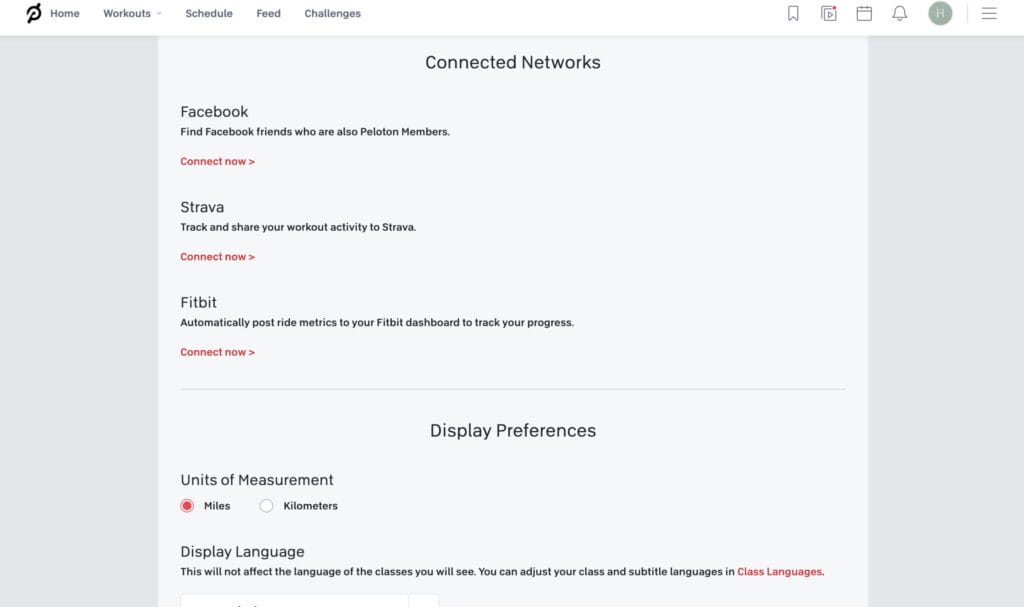Open the Schedule menu item
This screenshot has width=1024, height=607.
[209, 13]
